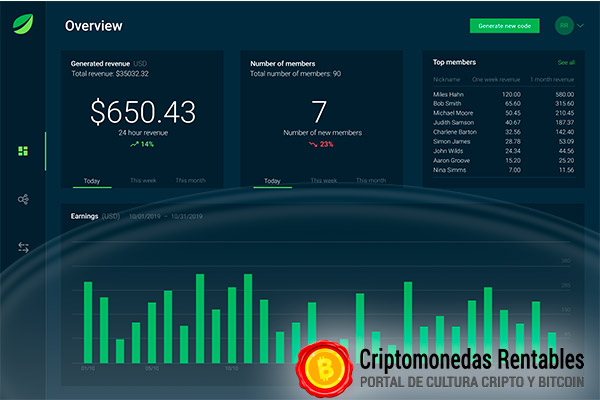This screenshot has height=400, width=600.
Task: Open the transfer arrows icon in sidebar
Action: pos(23,247)
